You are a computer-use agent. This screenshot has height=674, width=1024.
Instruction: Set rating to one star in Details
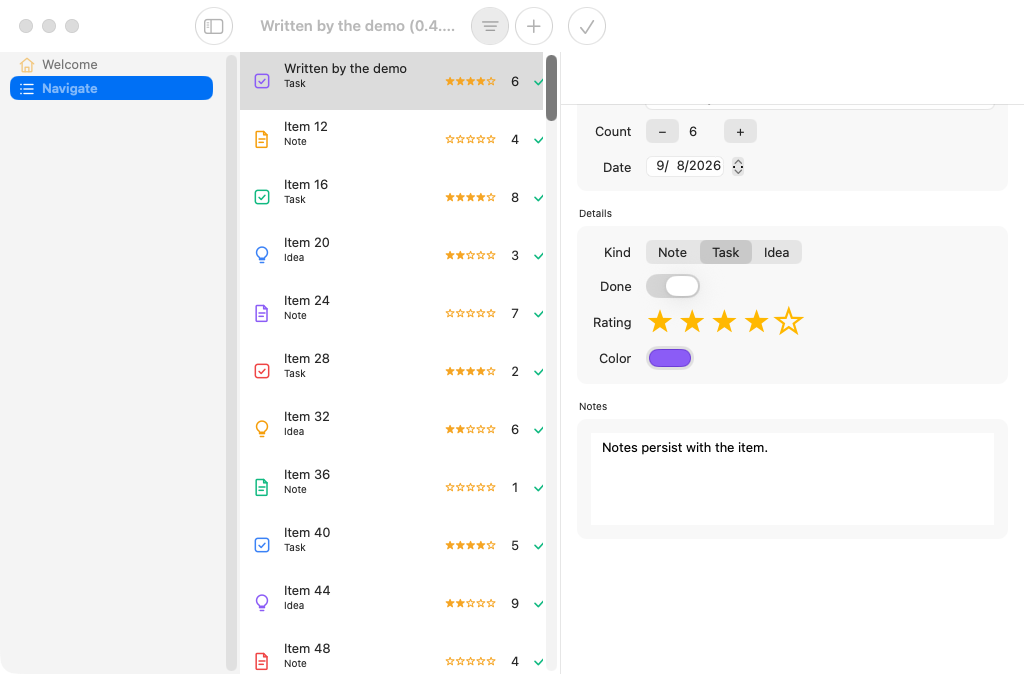tap(660, 321)
